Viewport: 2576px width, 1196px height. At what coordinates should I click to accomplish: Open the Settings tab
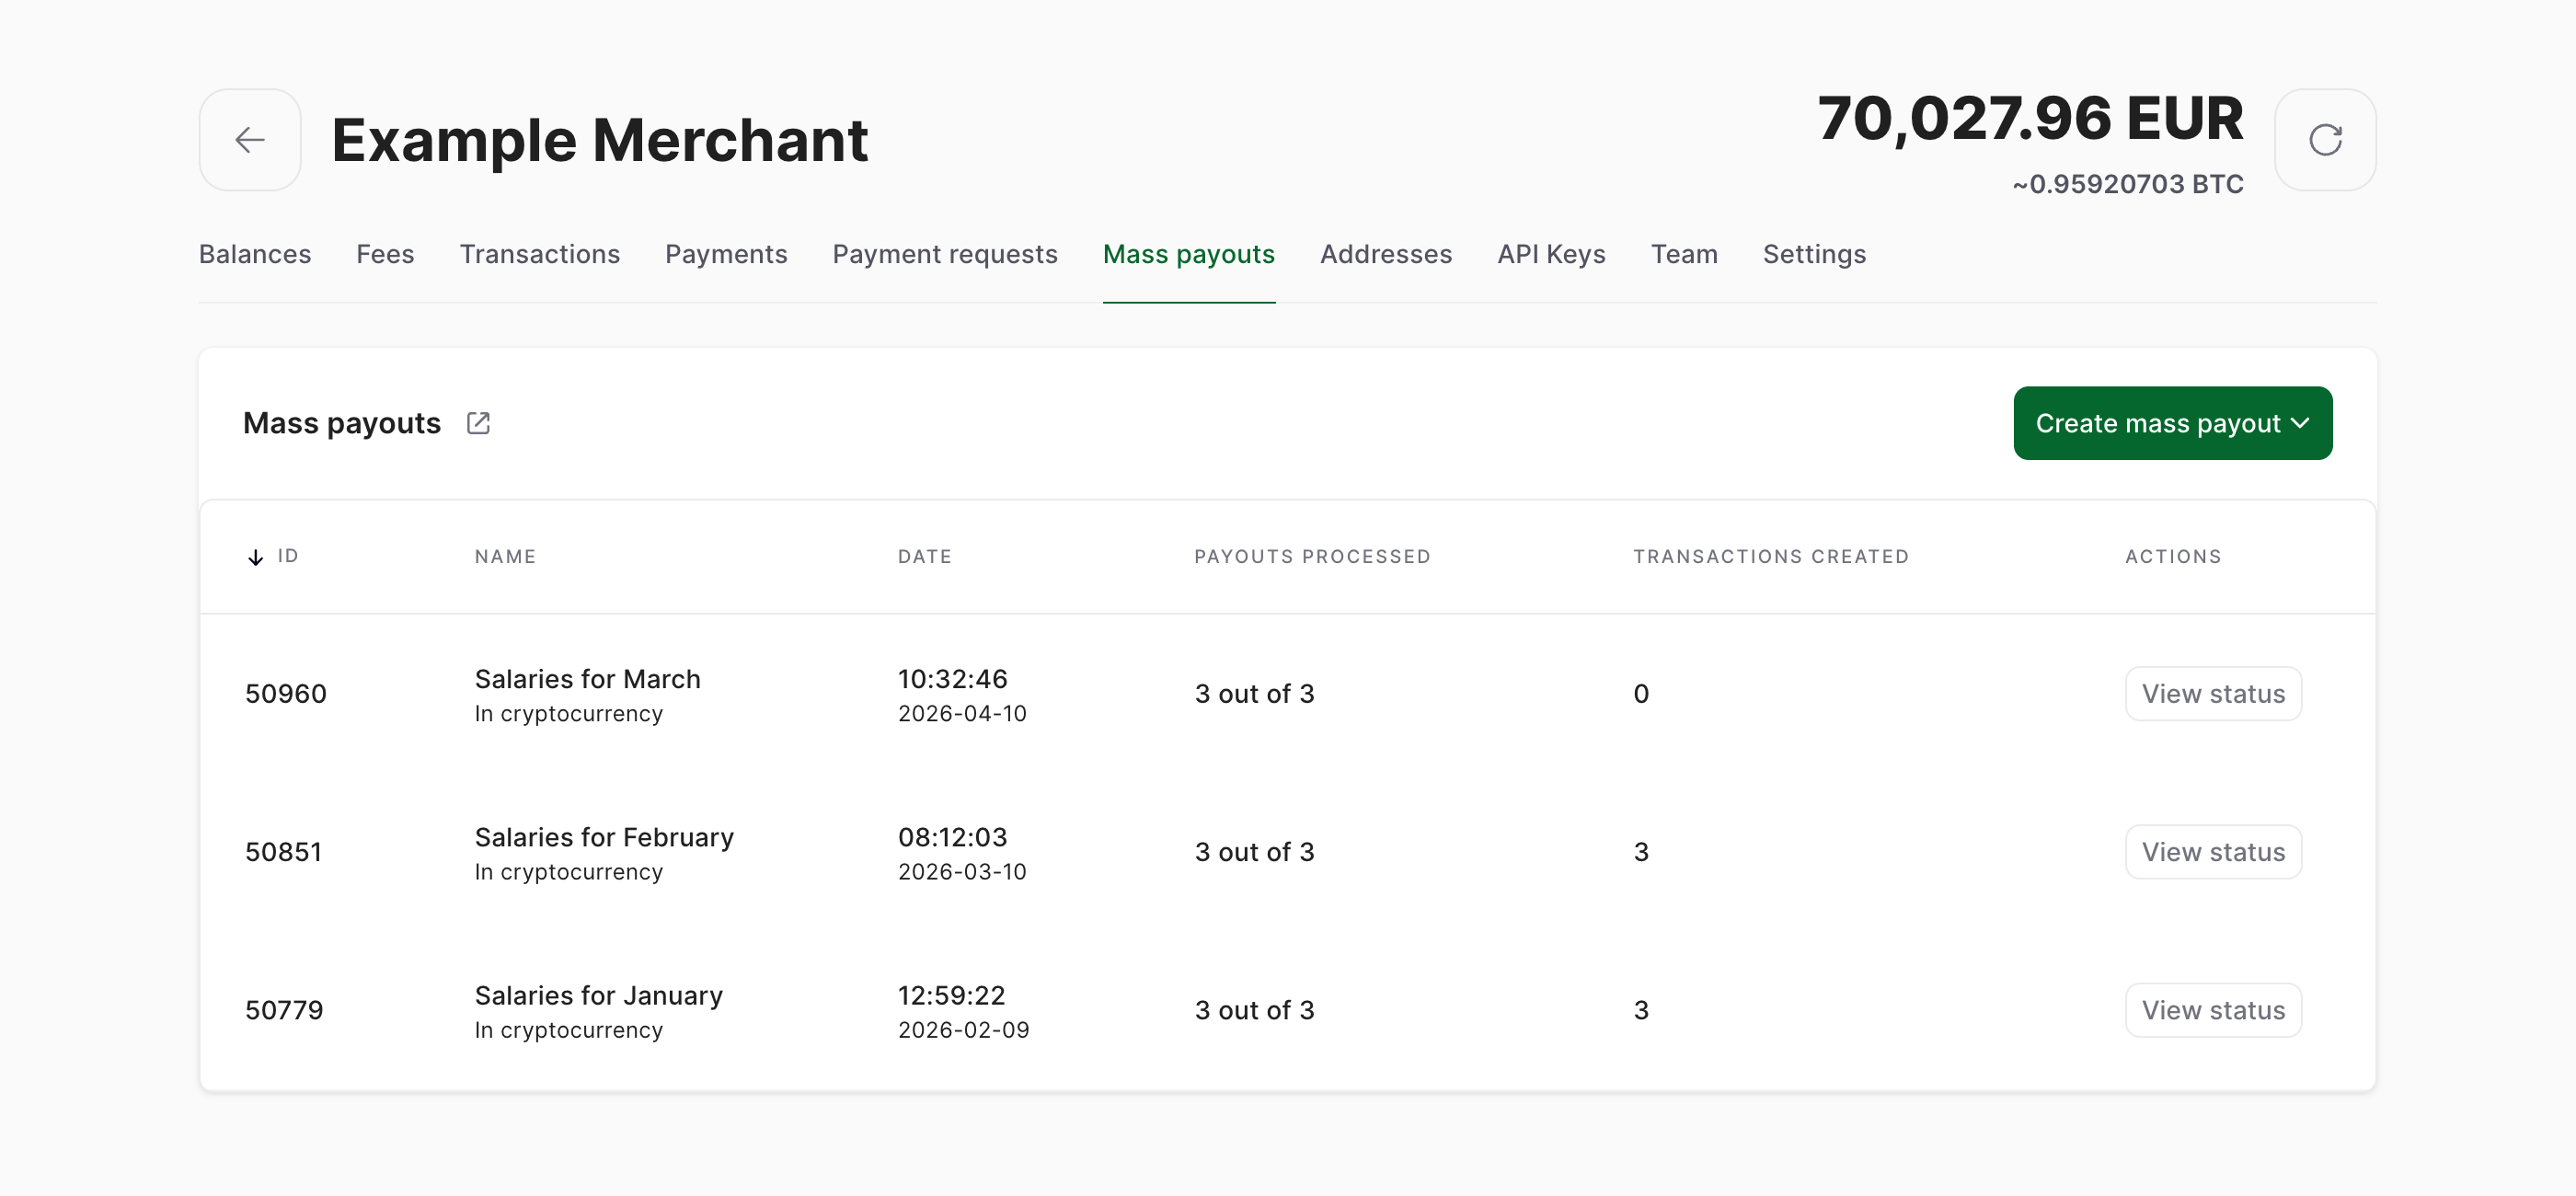click(1814, 254)
